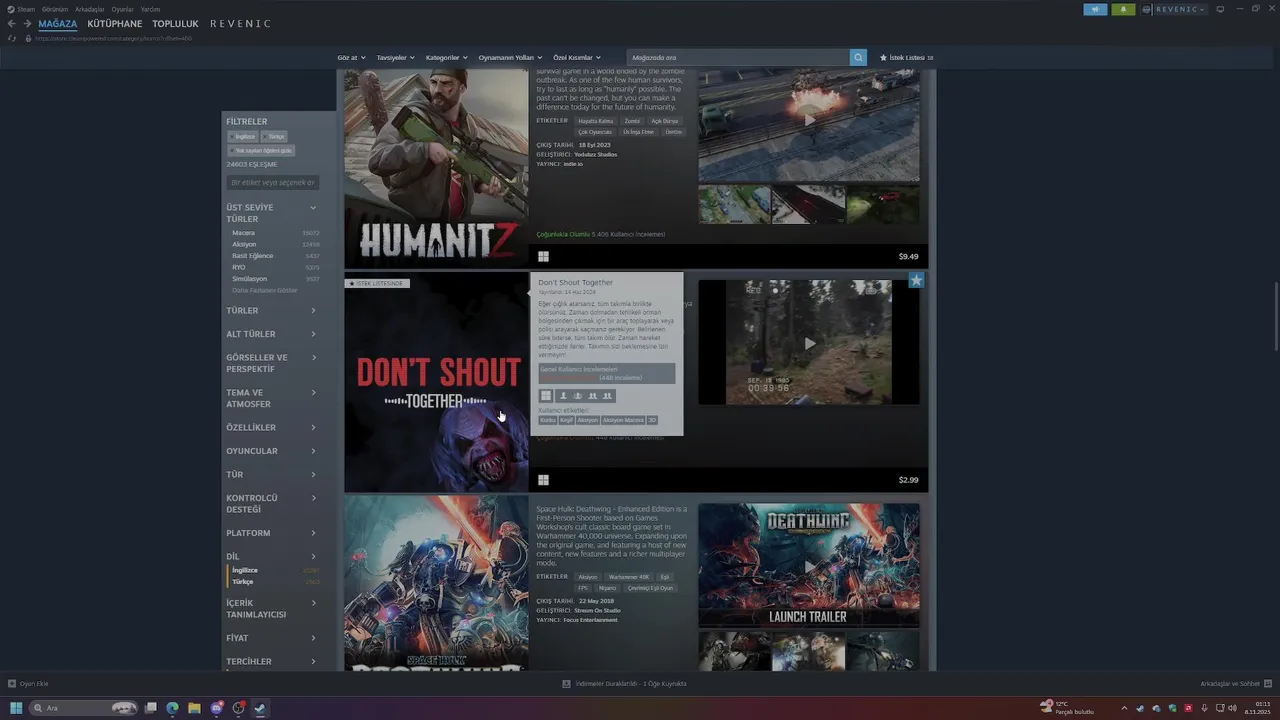Remove the 'Yok sayılan öğeleri gizle' filter chip
The image size is (1280, 720).
(x=261, y=151)
